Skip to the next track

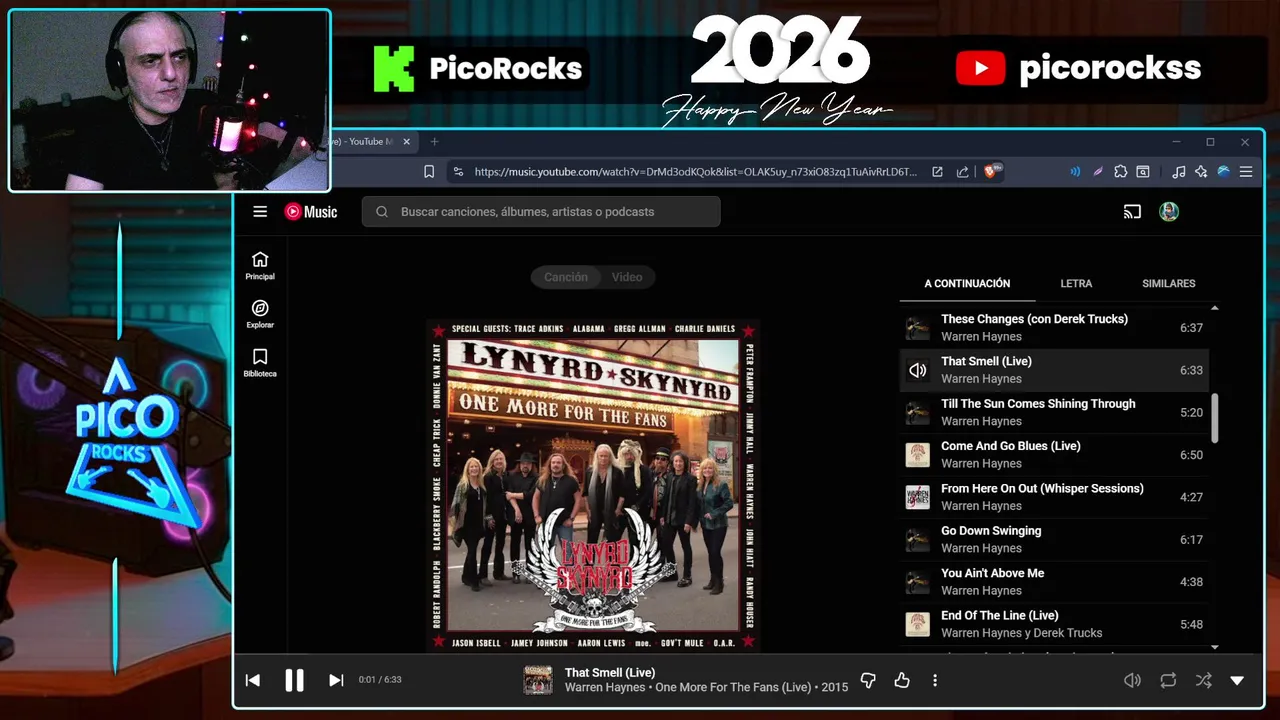336,680
